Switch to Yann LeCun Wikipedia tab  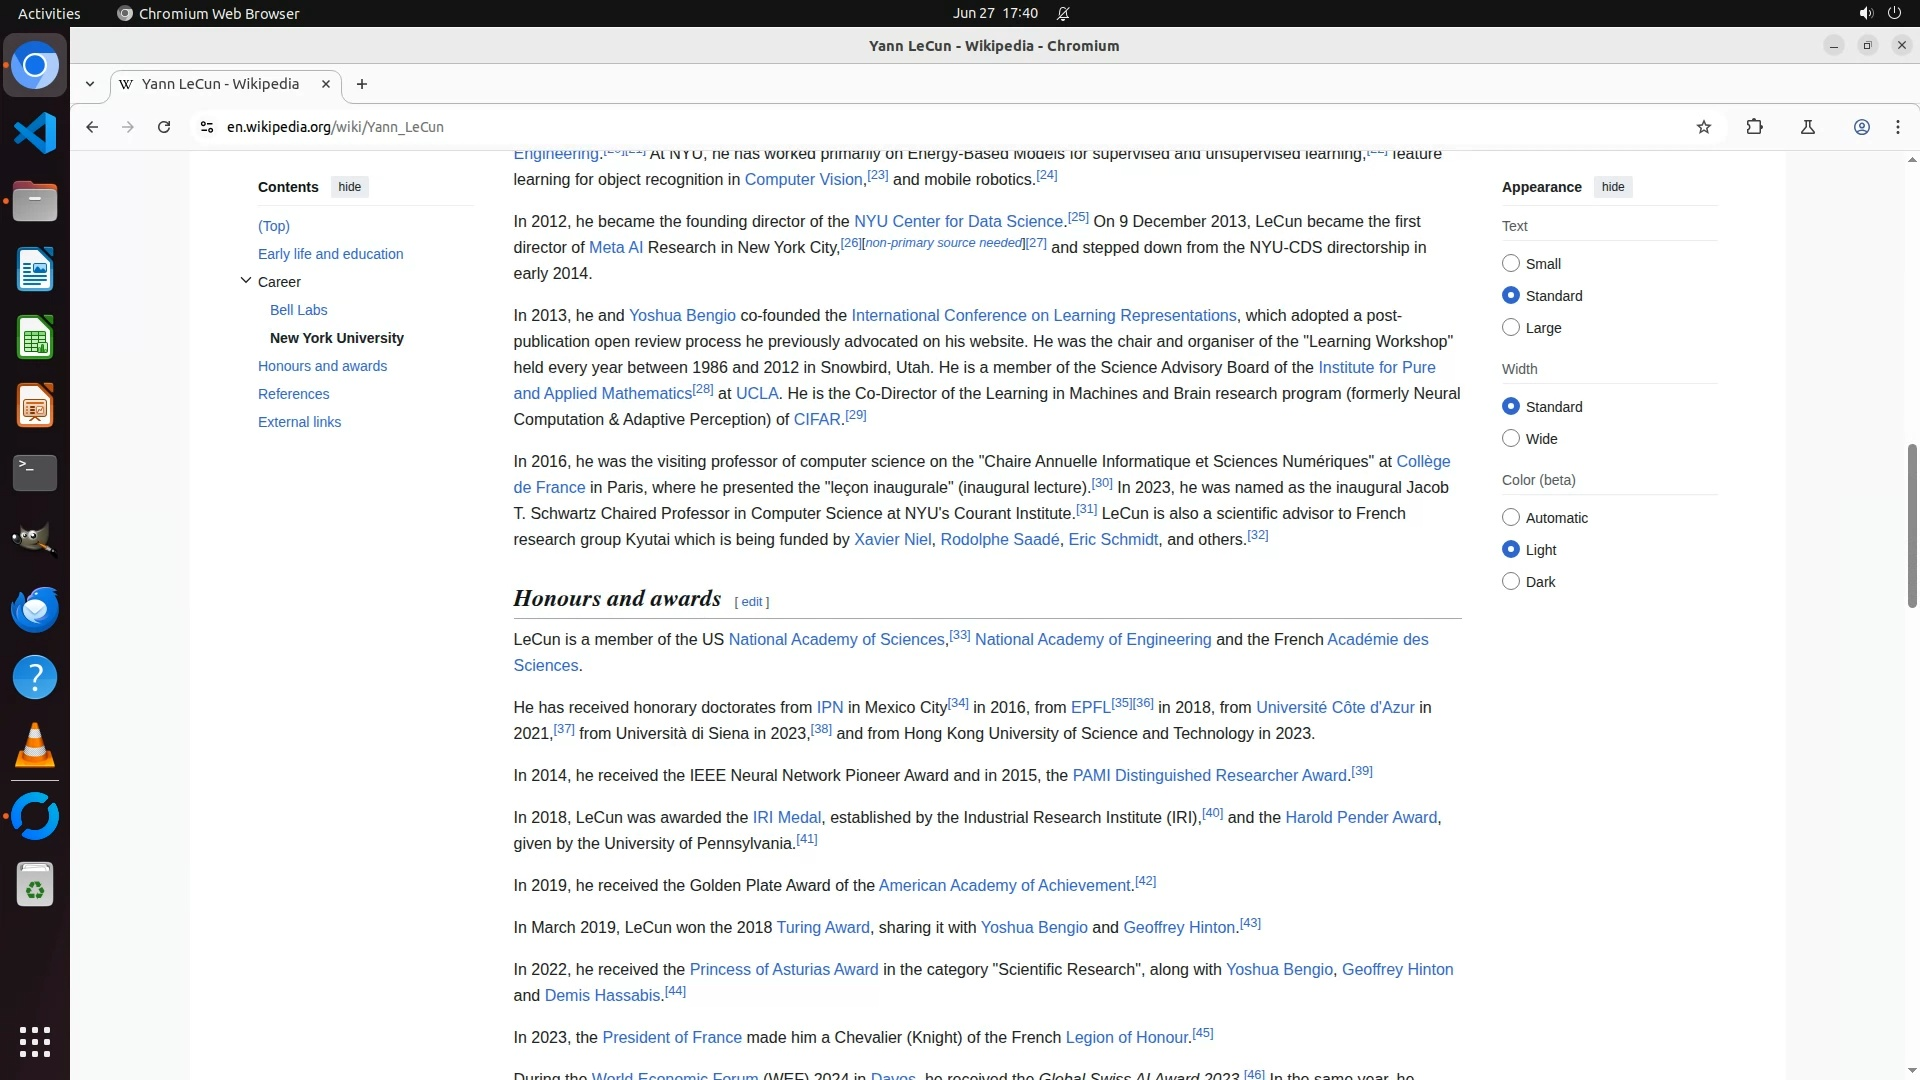point(220,84)
